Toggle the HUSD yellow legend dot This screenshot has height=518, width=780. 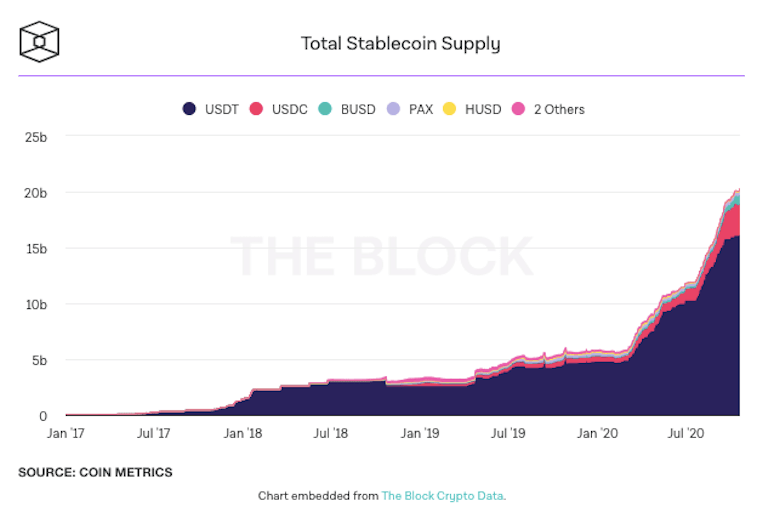[450, 108]
